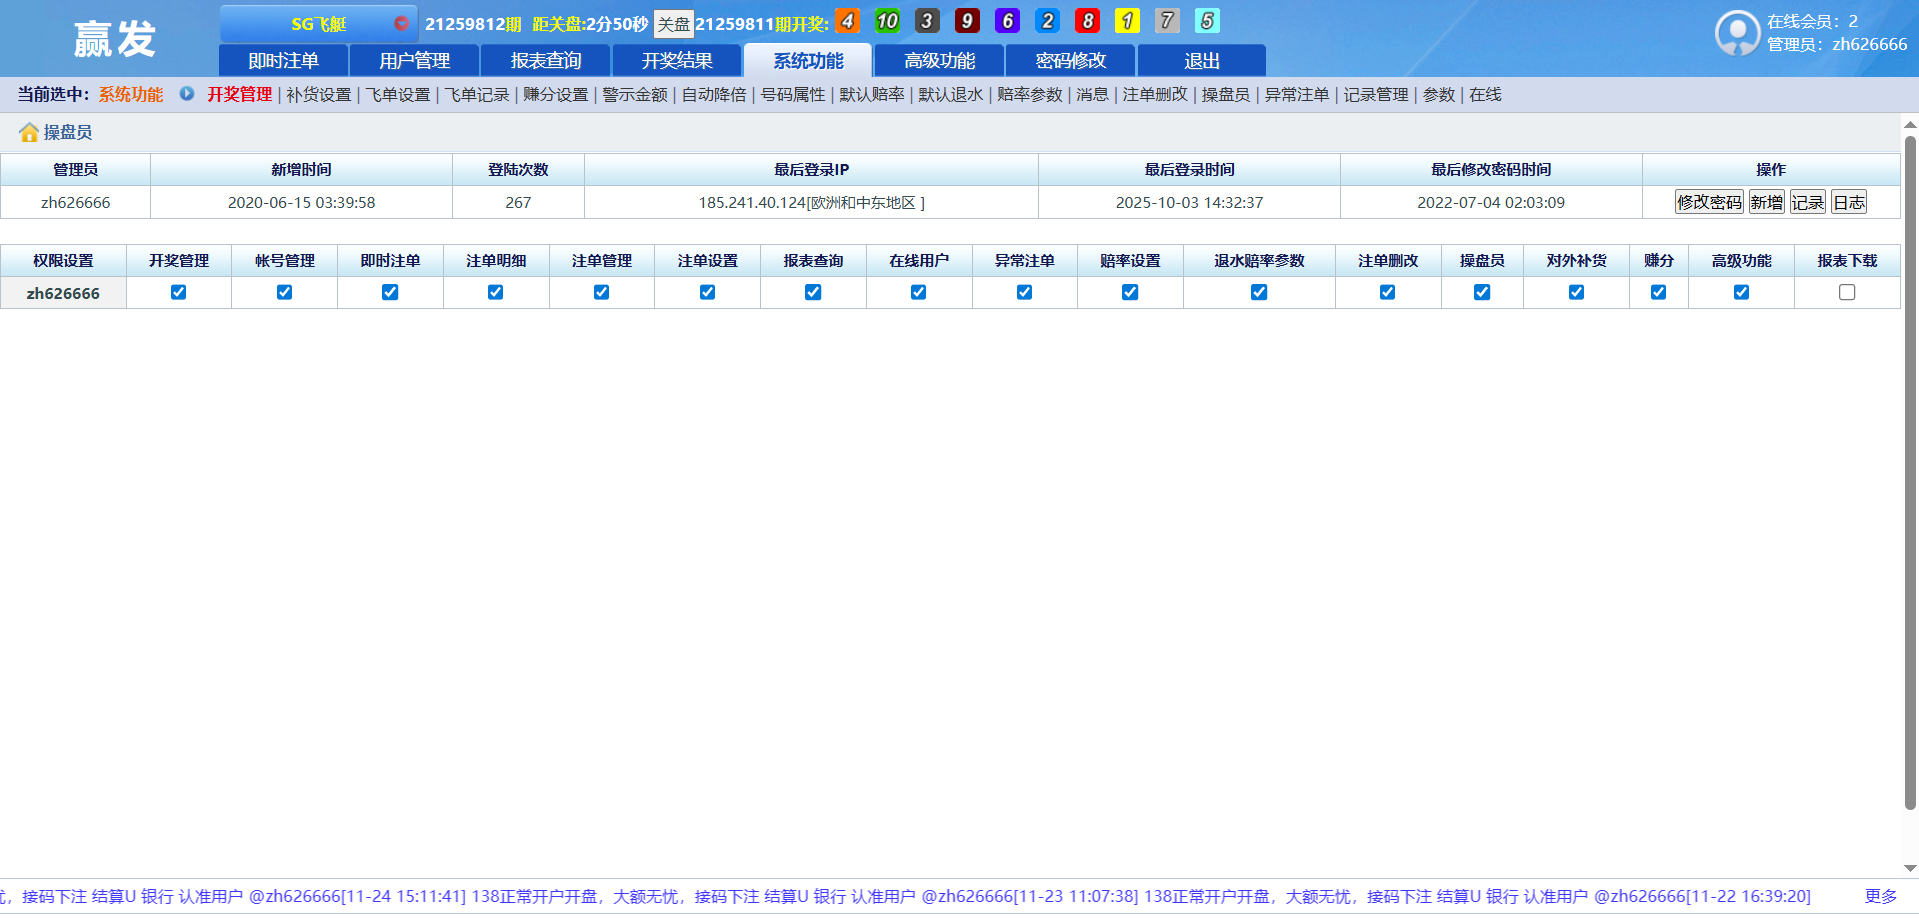Click the home icon next to 操盘员
The width and height of the screenshot is (1919, 918).
click(29, 132)
